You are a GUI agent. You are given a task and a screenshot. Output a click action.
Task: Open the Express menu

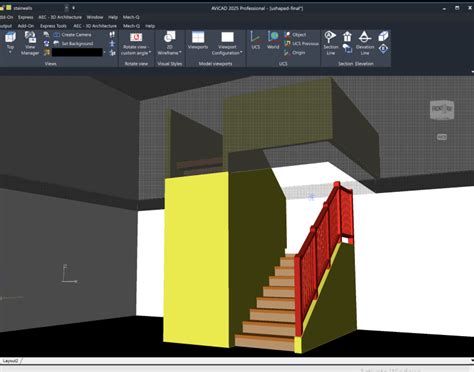(x=26, y=17)
